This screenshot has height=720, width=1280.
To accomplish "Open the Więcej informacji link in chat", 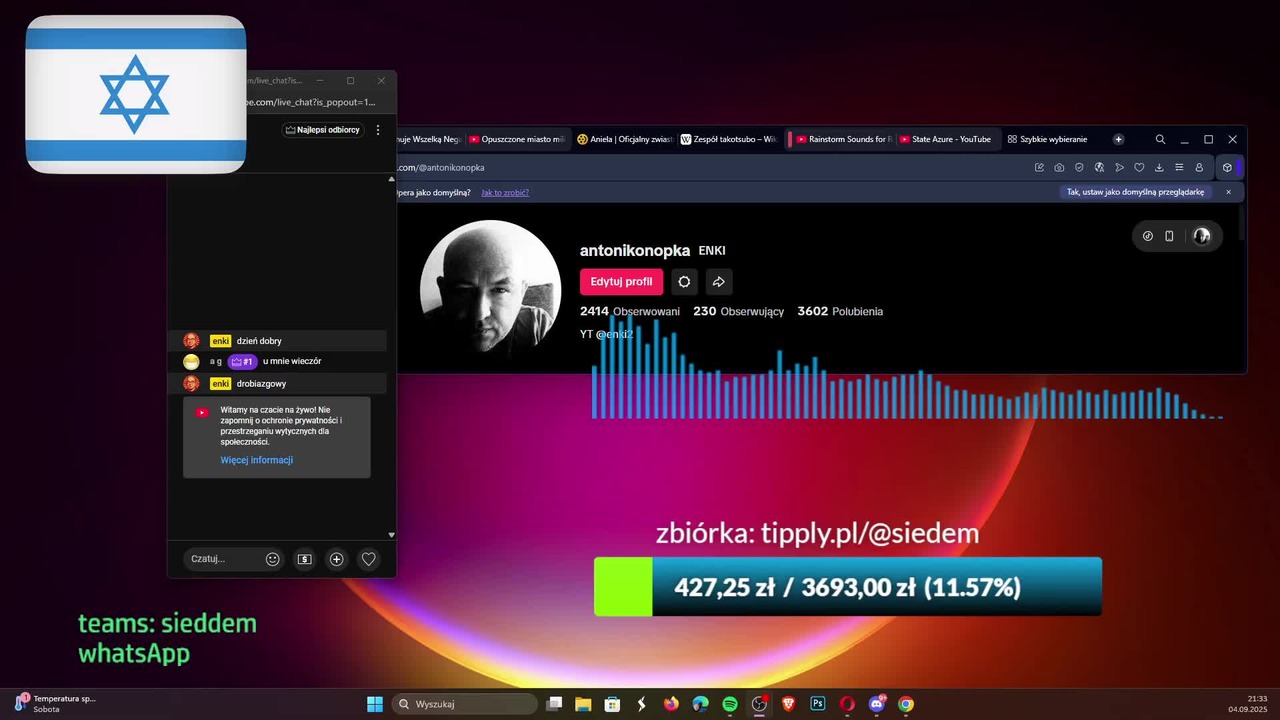I will pos(257,460).
